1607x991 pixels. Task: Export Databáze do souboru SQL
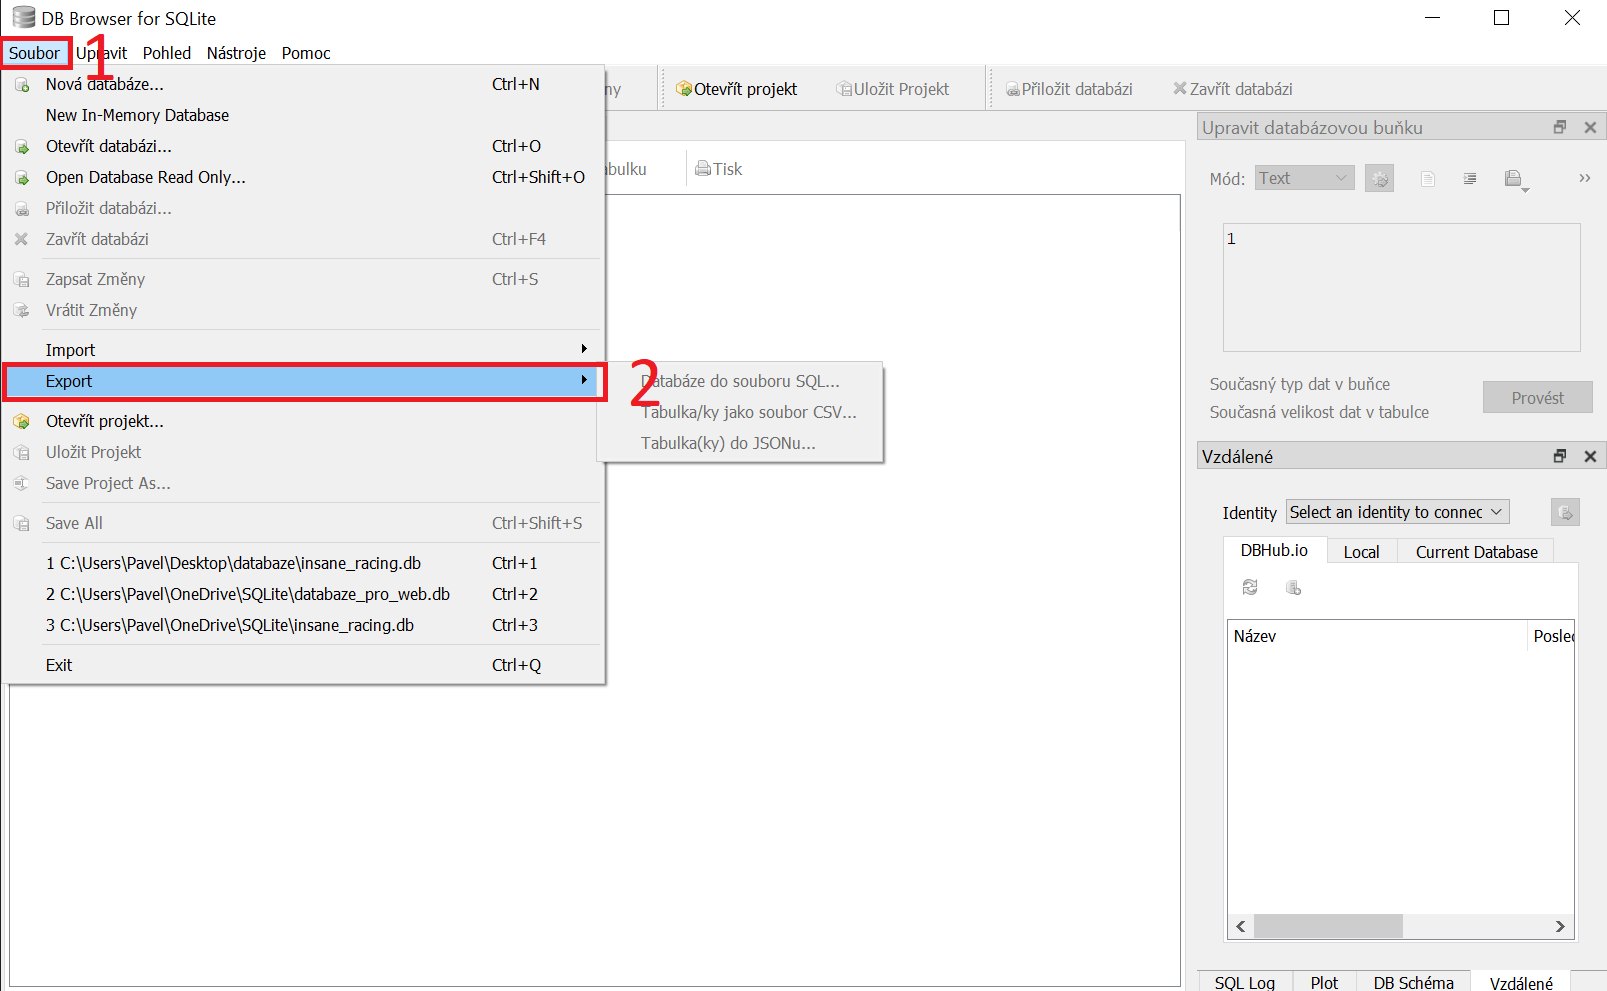click(740, 381)
